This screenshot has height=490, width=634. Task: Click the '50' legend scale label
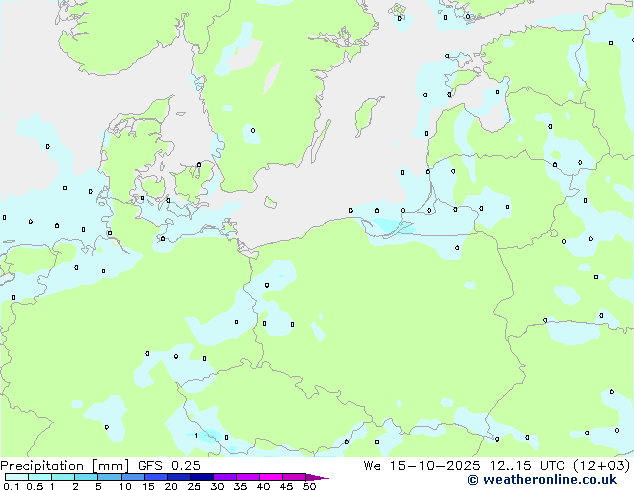309,486
